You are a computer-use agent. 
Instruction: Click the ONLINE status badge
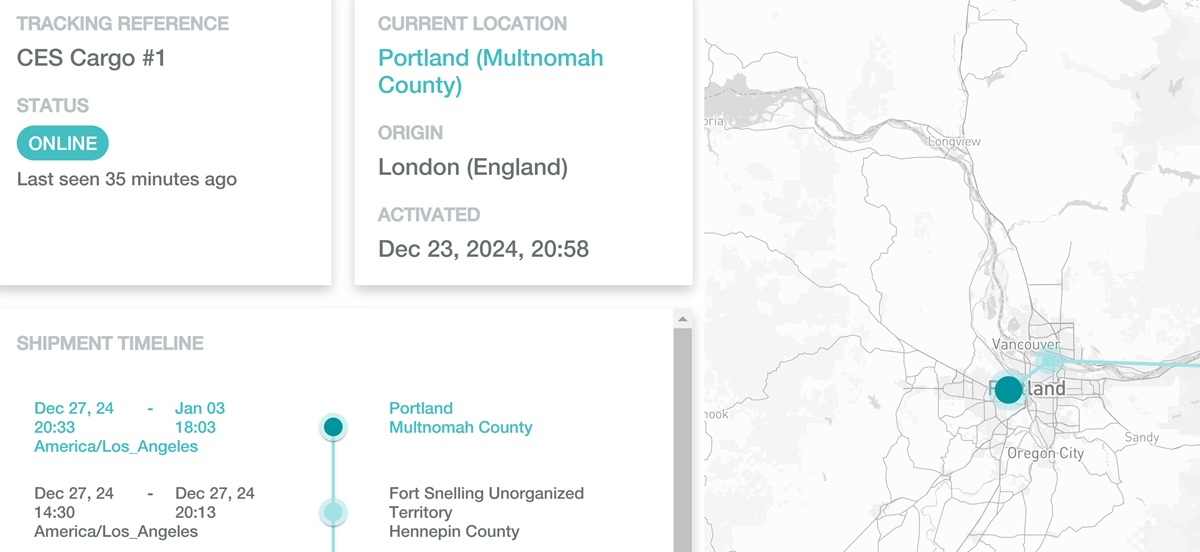63,143
